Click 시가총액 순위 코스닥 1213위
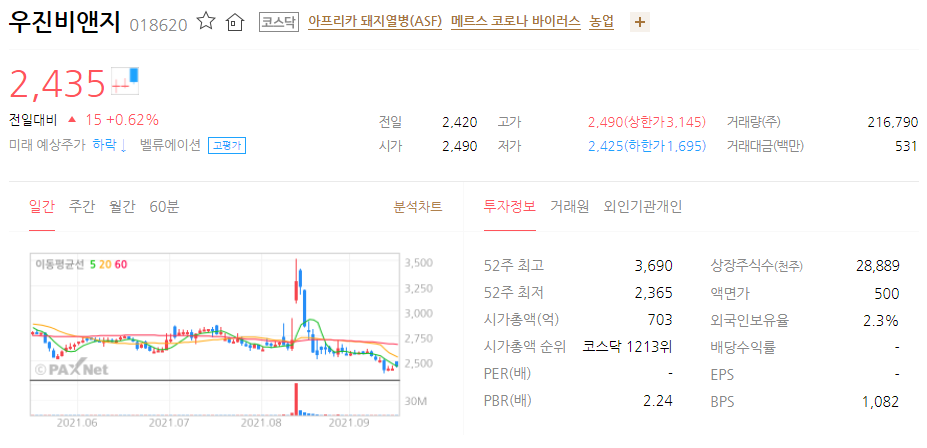This screenshot has width=927, height=448. tap(628, 347)
